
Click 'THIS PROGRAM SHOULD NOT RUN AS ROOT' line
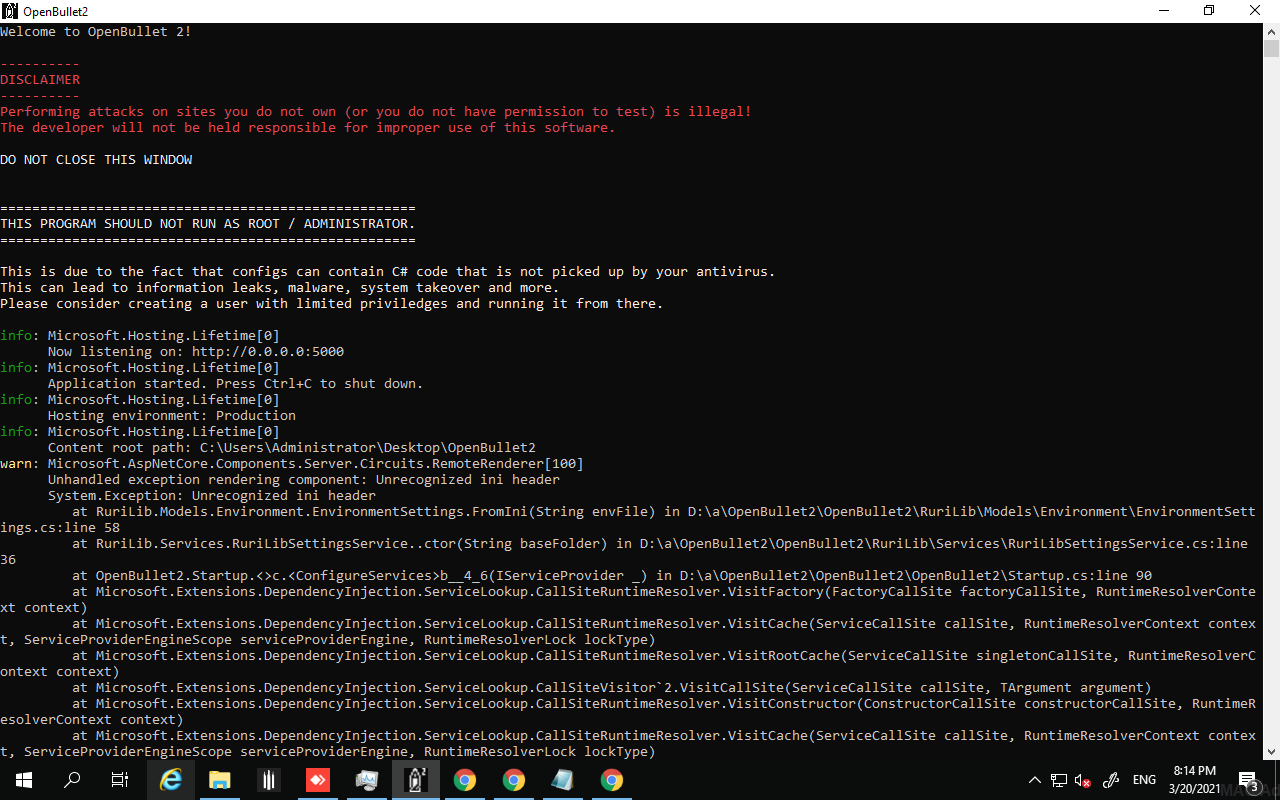click(208, 224)
